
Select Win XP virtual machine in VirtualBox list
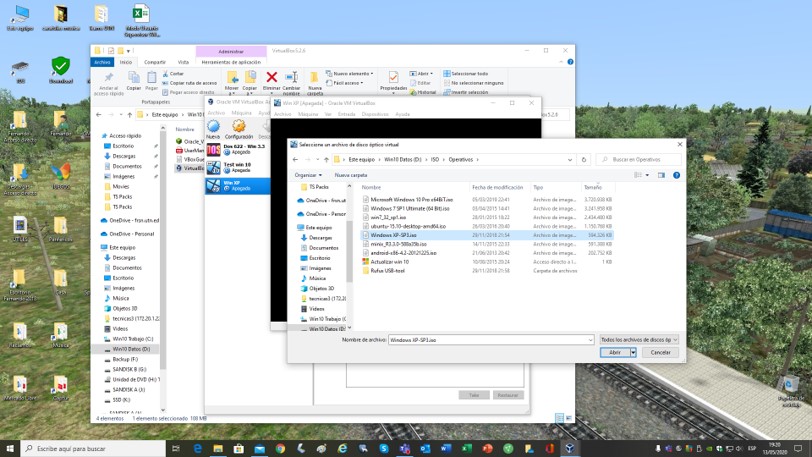[238, 185]
